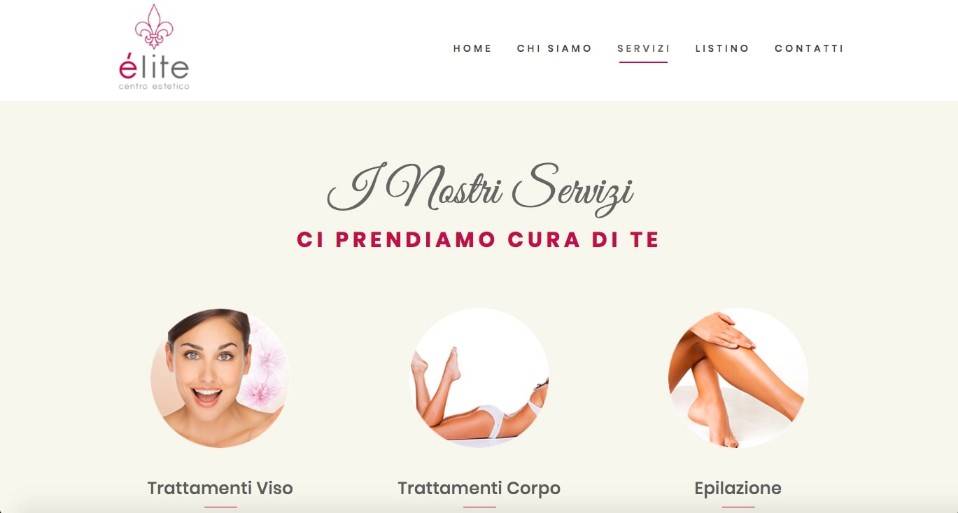
Task: Open the smiling woman face thumbnail
Action: 220,378
